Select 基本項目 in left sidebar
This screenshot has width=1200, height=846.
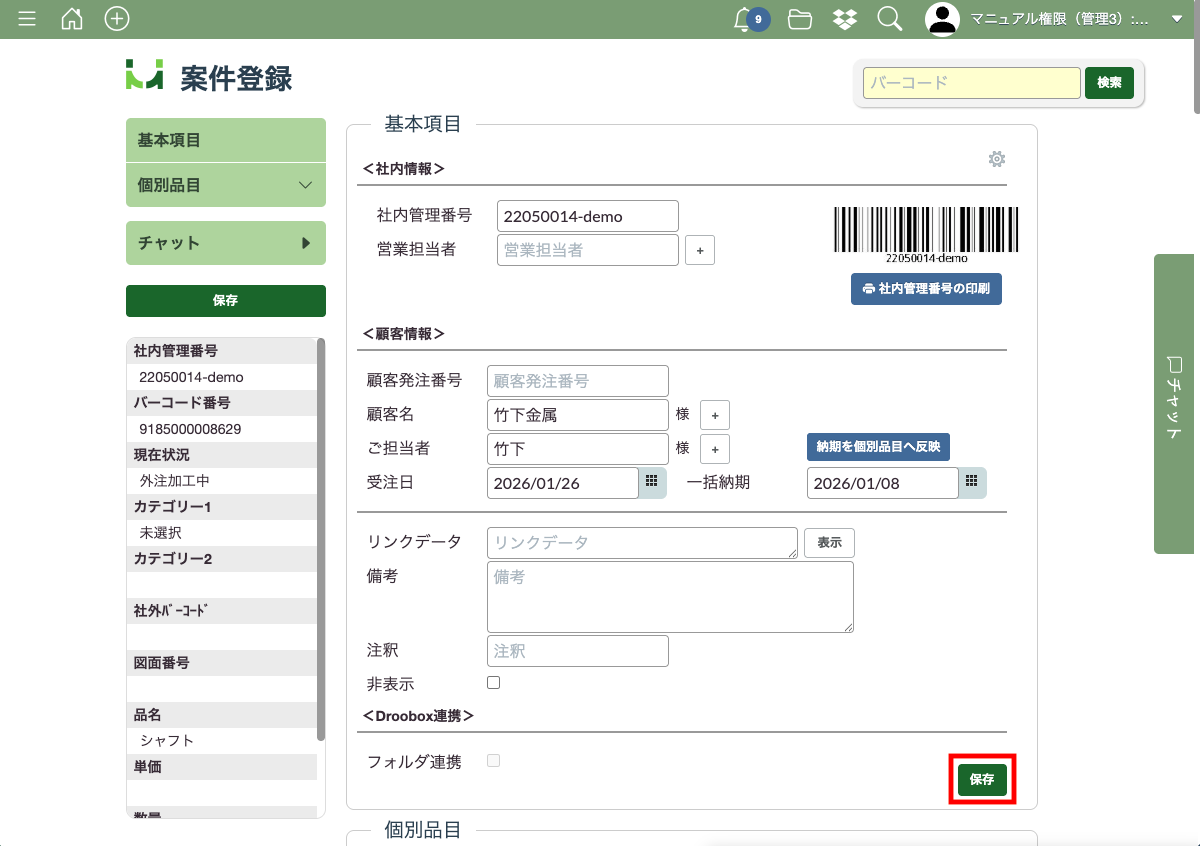[225, 141]
